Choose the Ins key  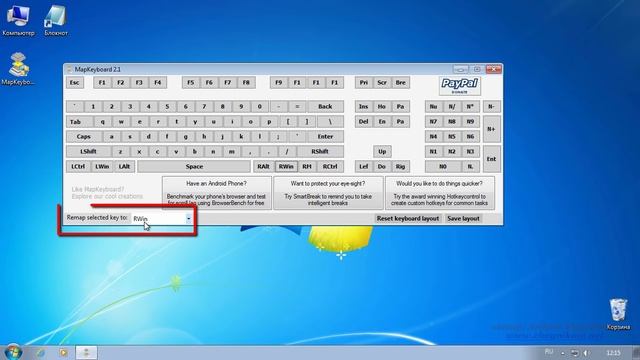363,107
